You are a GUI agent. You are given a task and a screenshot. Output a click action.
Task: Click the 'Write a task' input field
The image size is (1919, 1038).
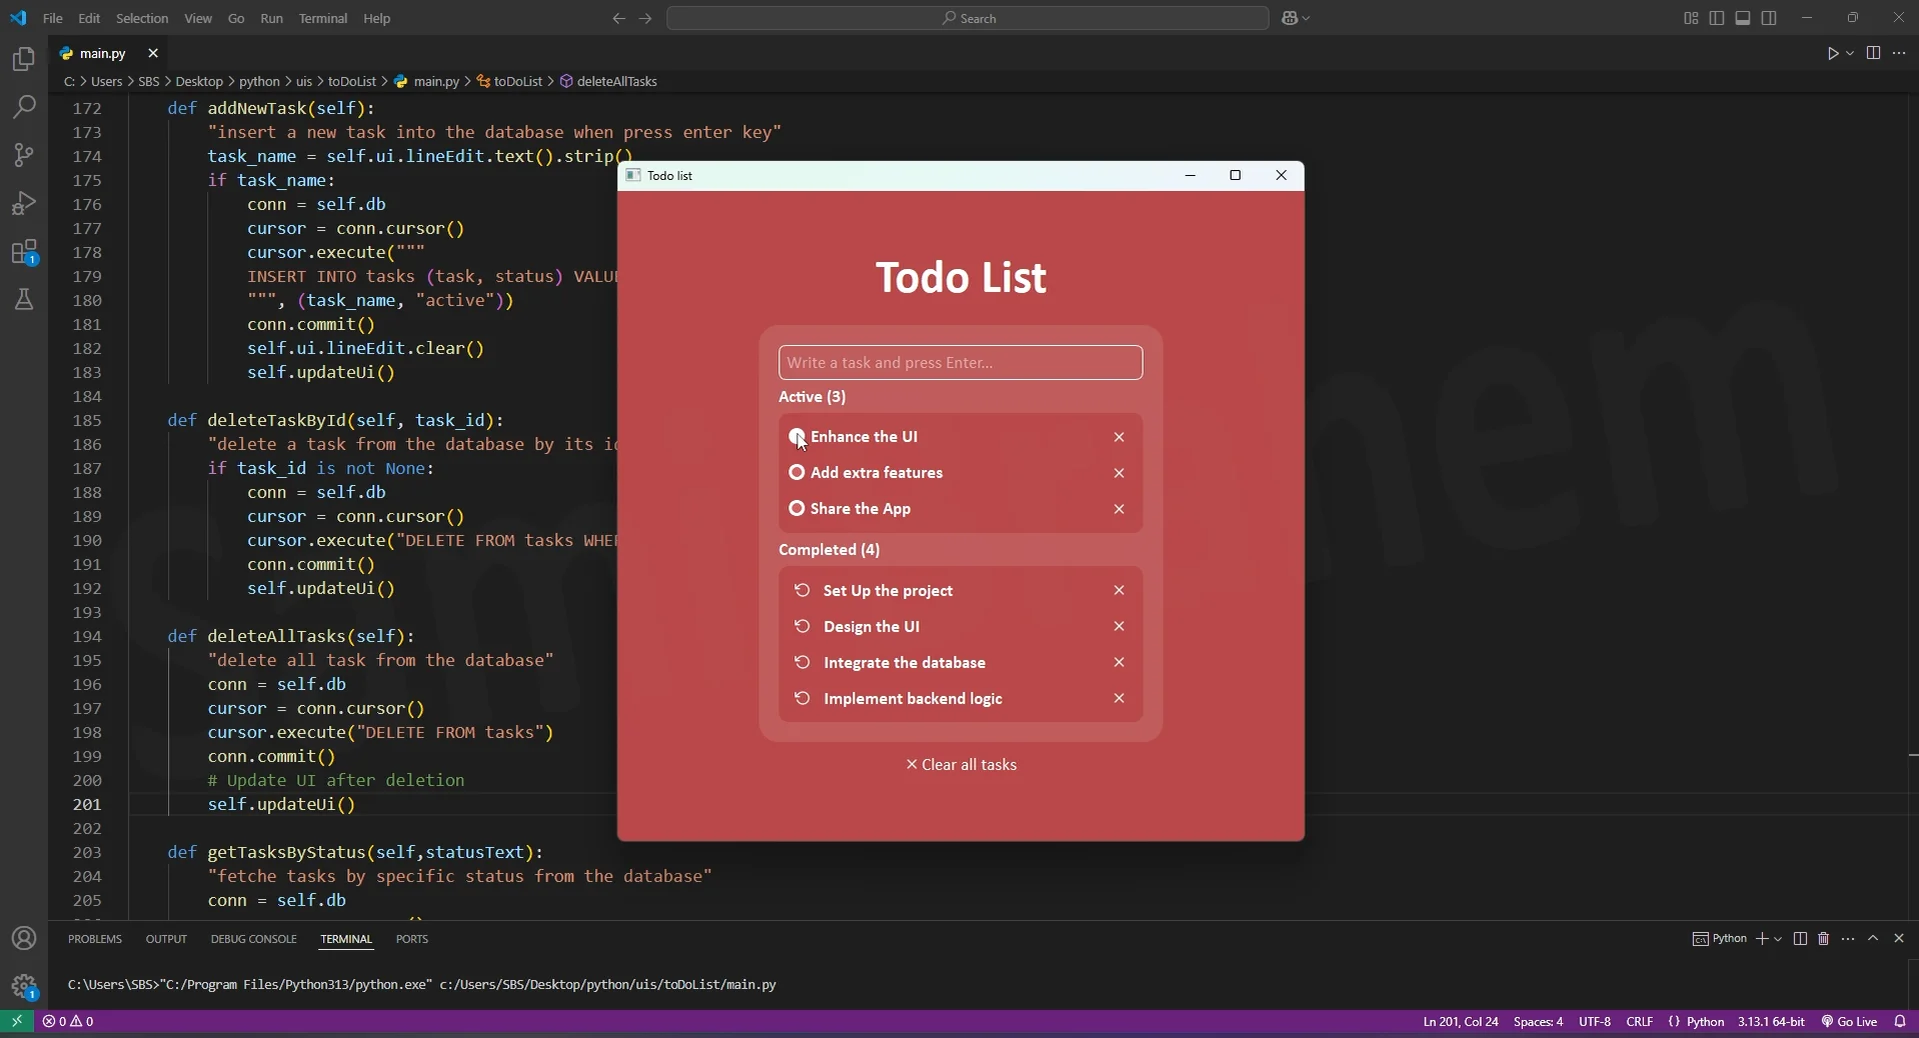tap(959, 362)
